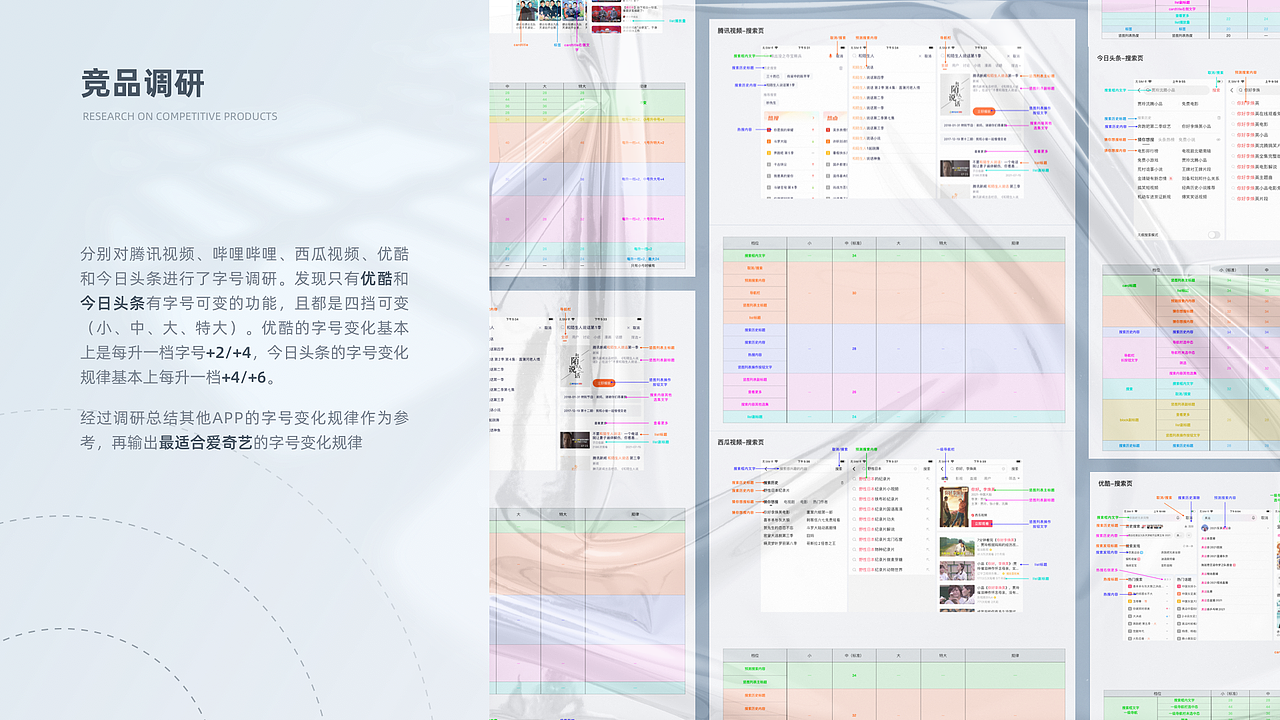
Task: Select the 影视 tab in Xigua results
Action: [x=959, y=478]
